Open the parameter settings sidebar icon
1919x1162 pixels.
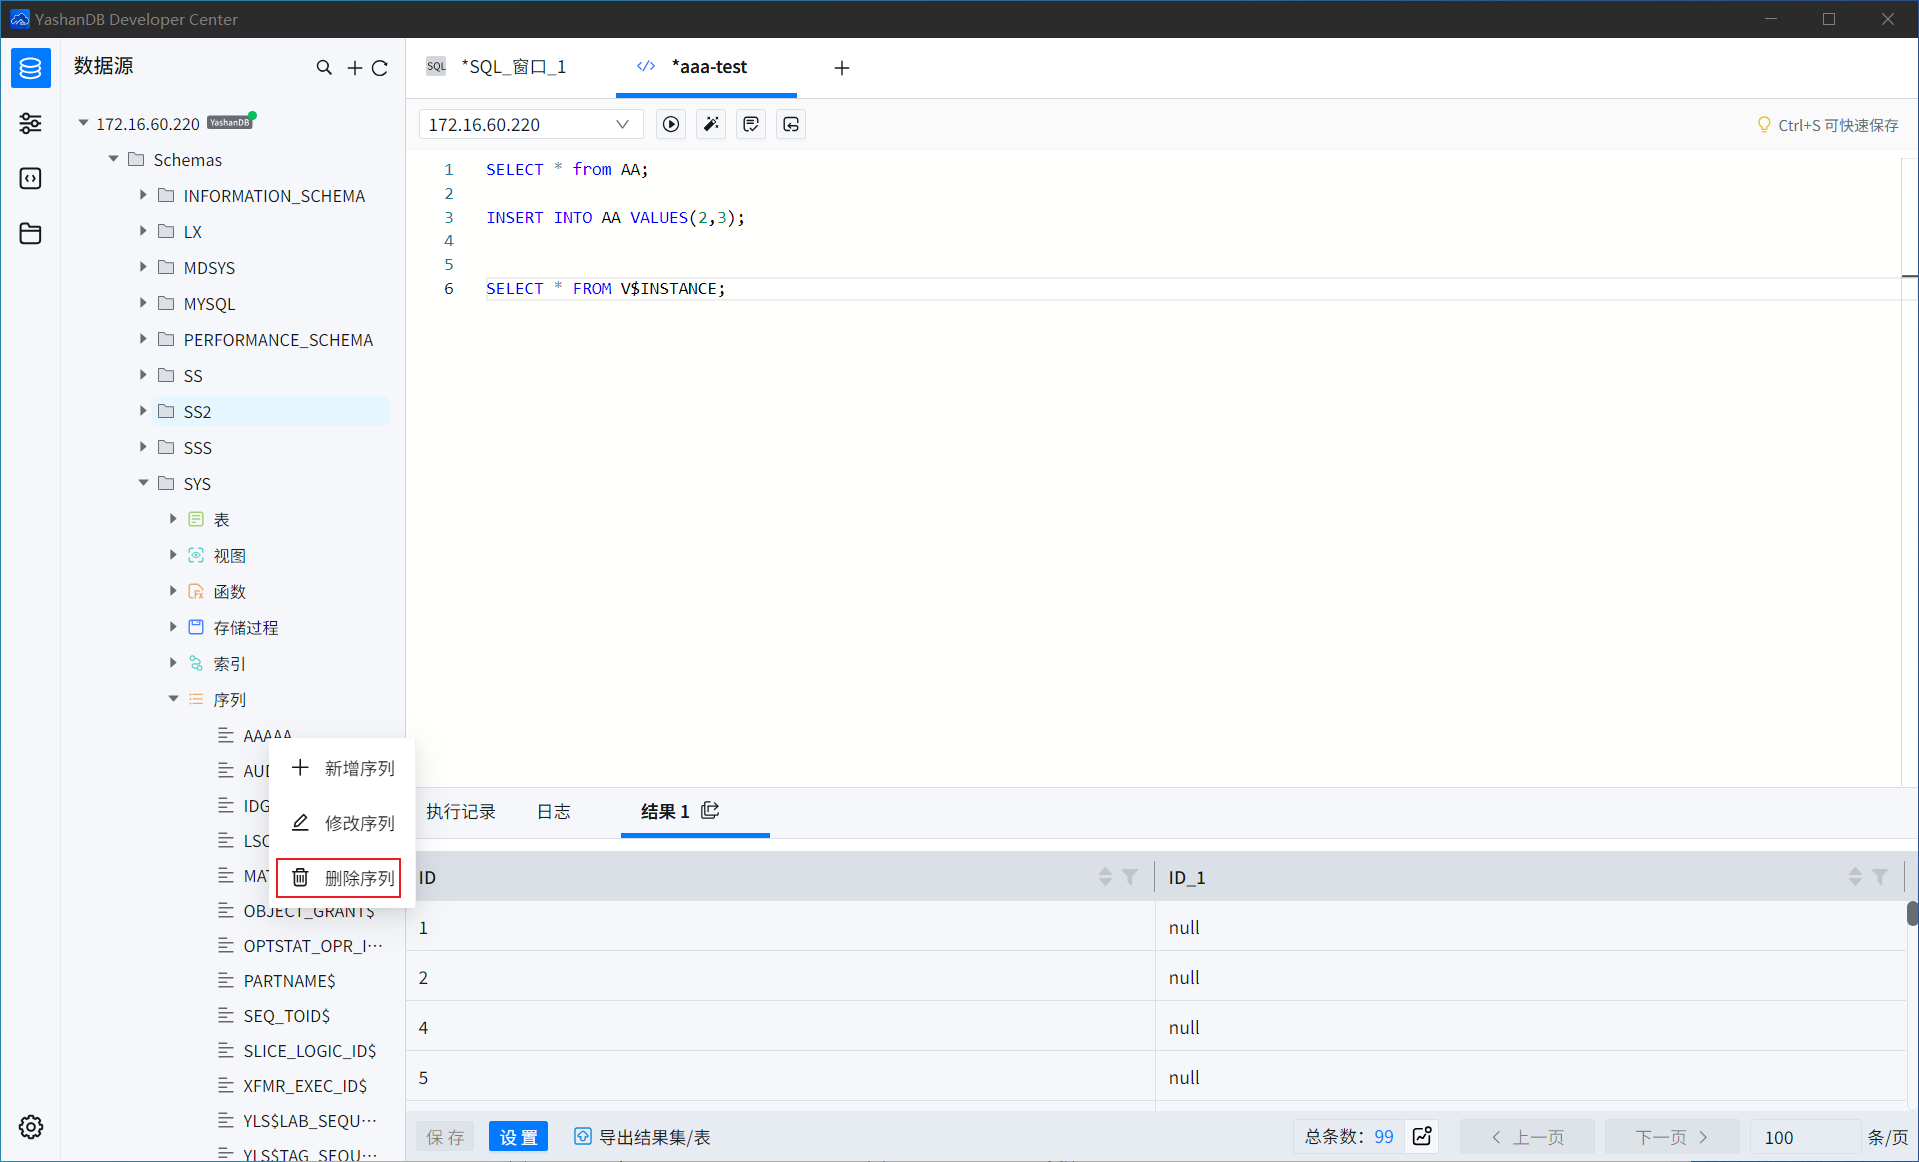click(x=30, y=123)
